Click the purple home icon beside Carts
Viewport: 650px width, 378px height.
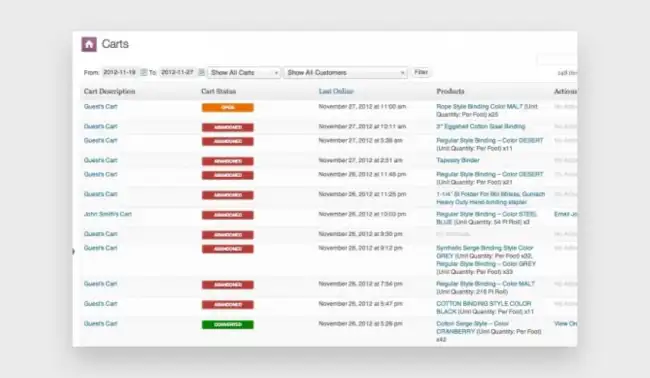(x=89, y=44)
